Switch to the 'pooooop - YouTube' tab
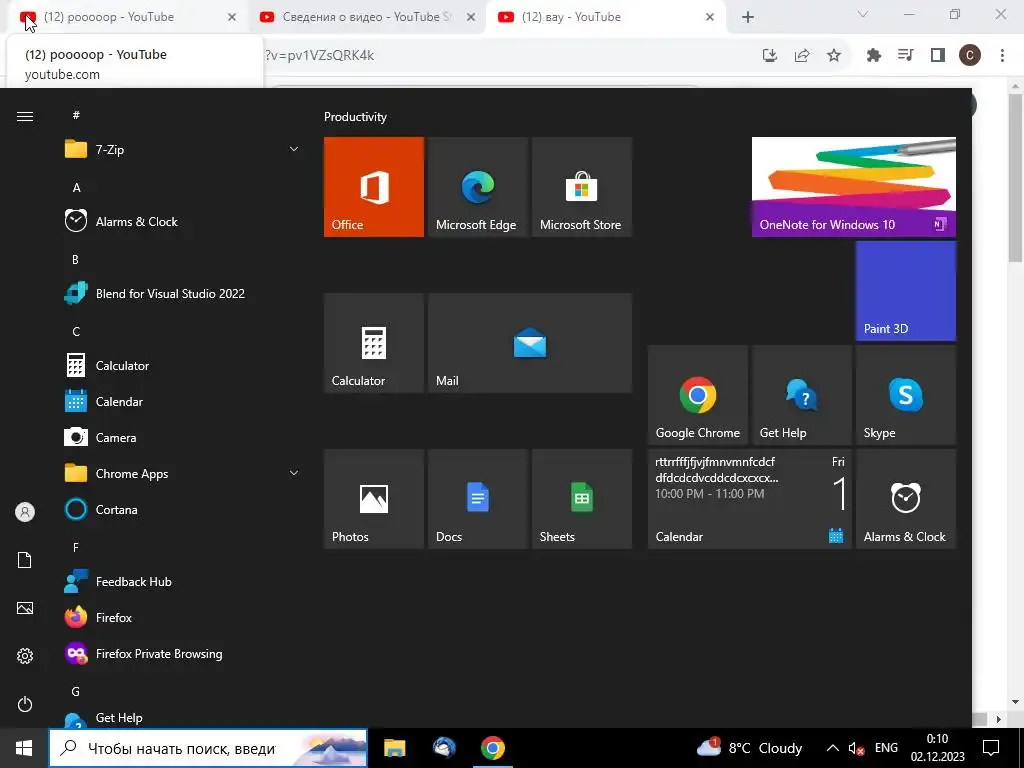Screen dimensions: 1024x768 tap(128, 18)
